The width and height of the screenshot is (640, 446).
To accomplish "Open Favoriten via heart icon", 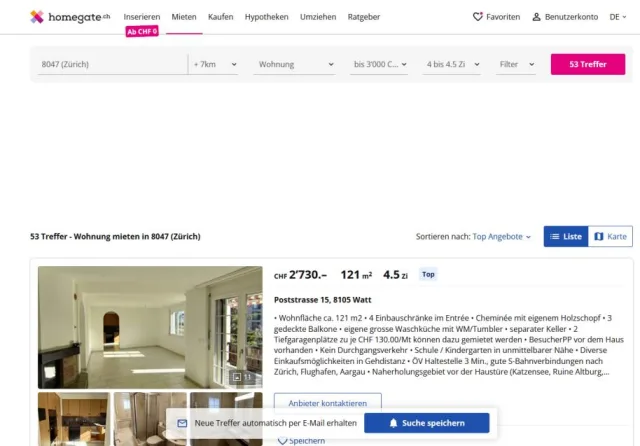I will [478, 17].
